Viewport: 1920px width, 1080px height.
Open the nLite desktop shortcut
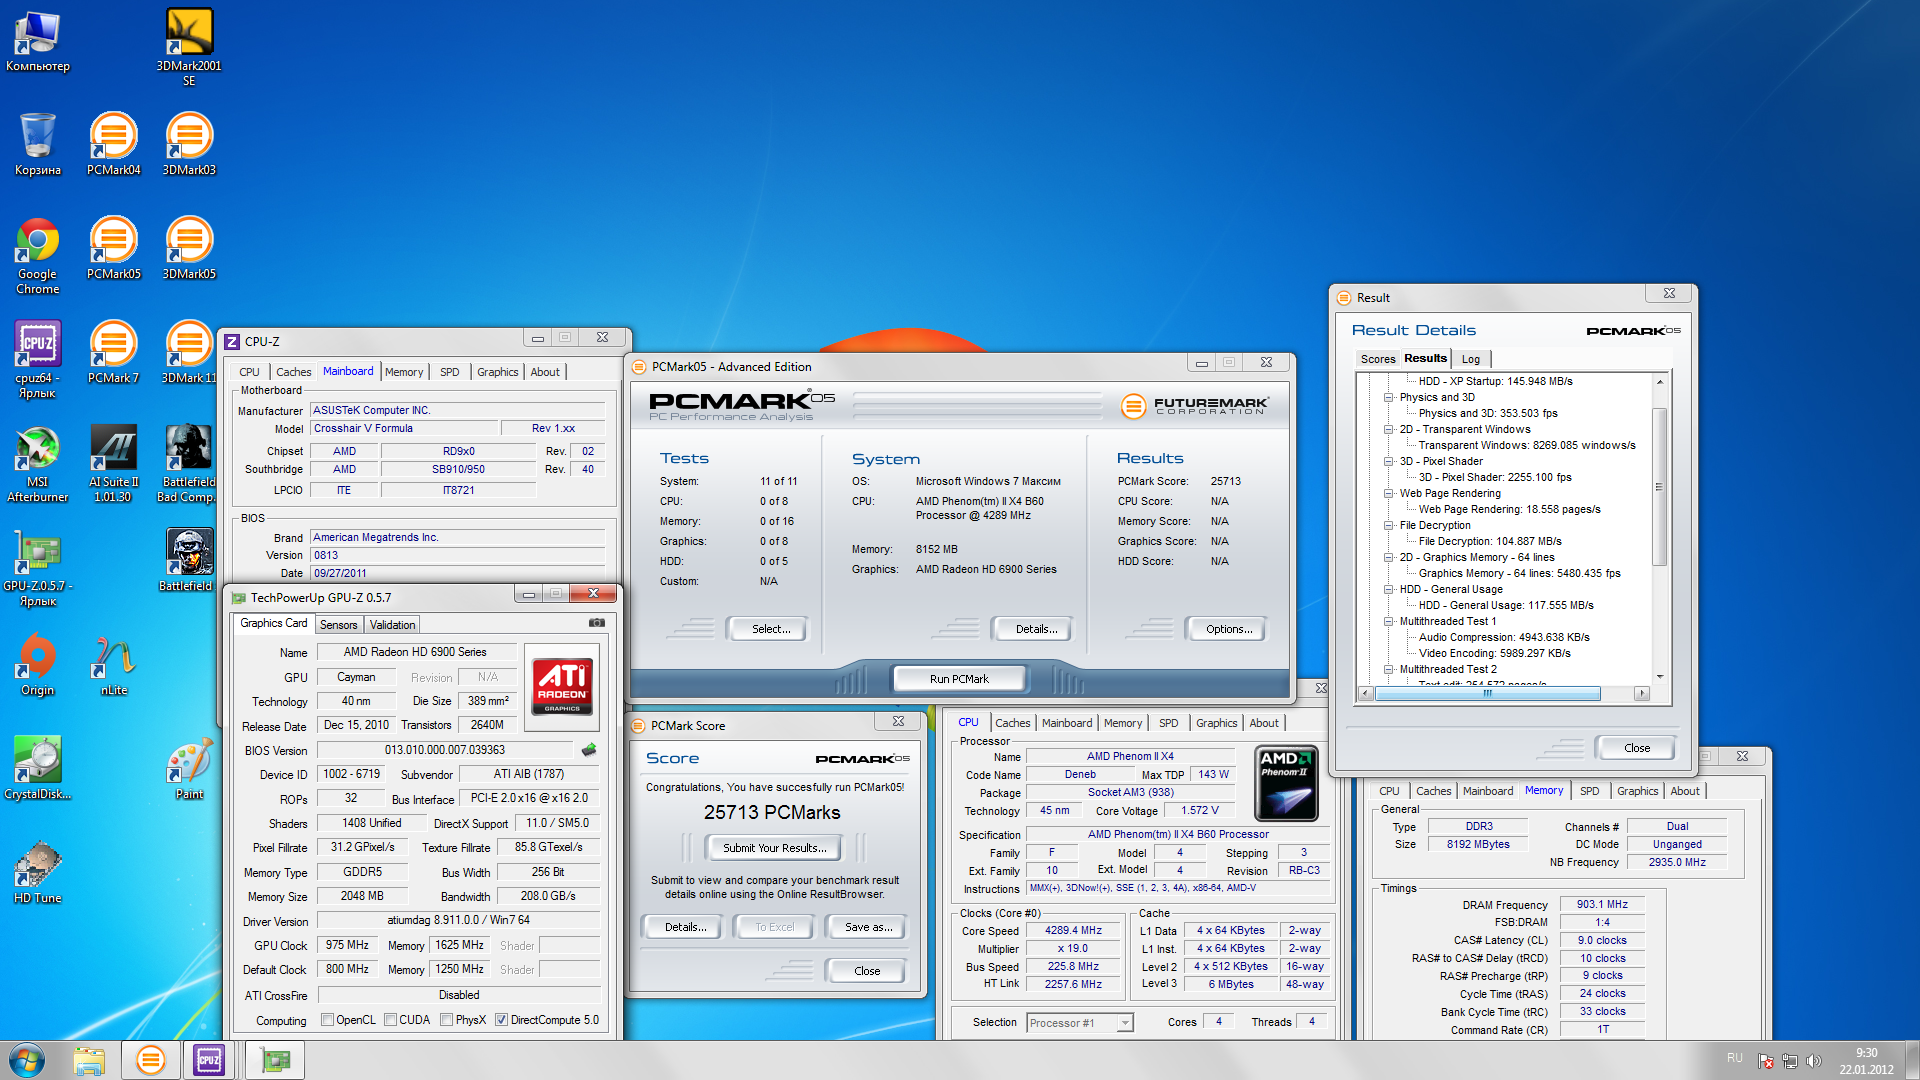114,664
